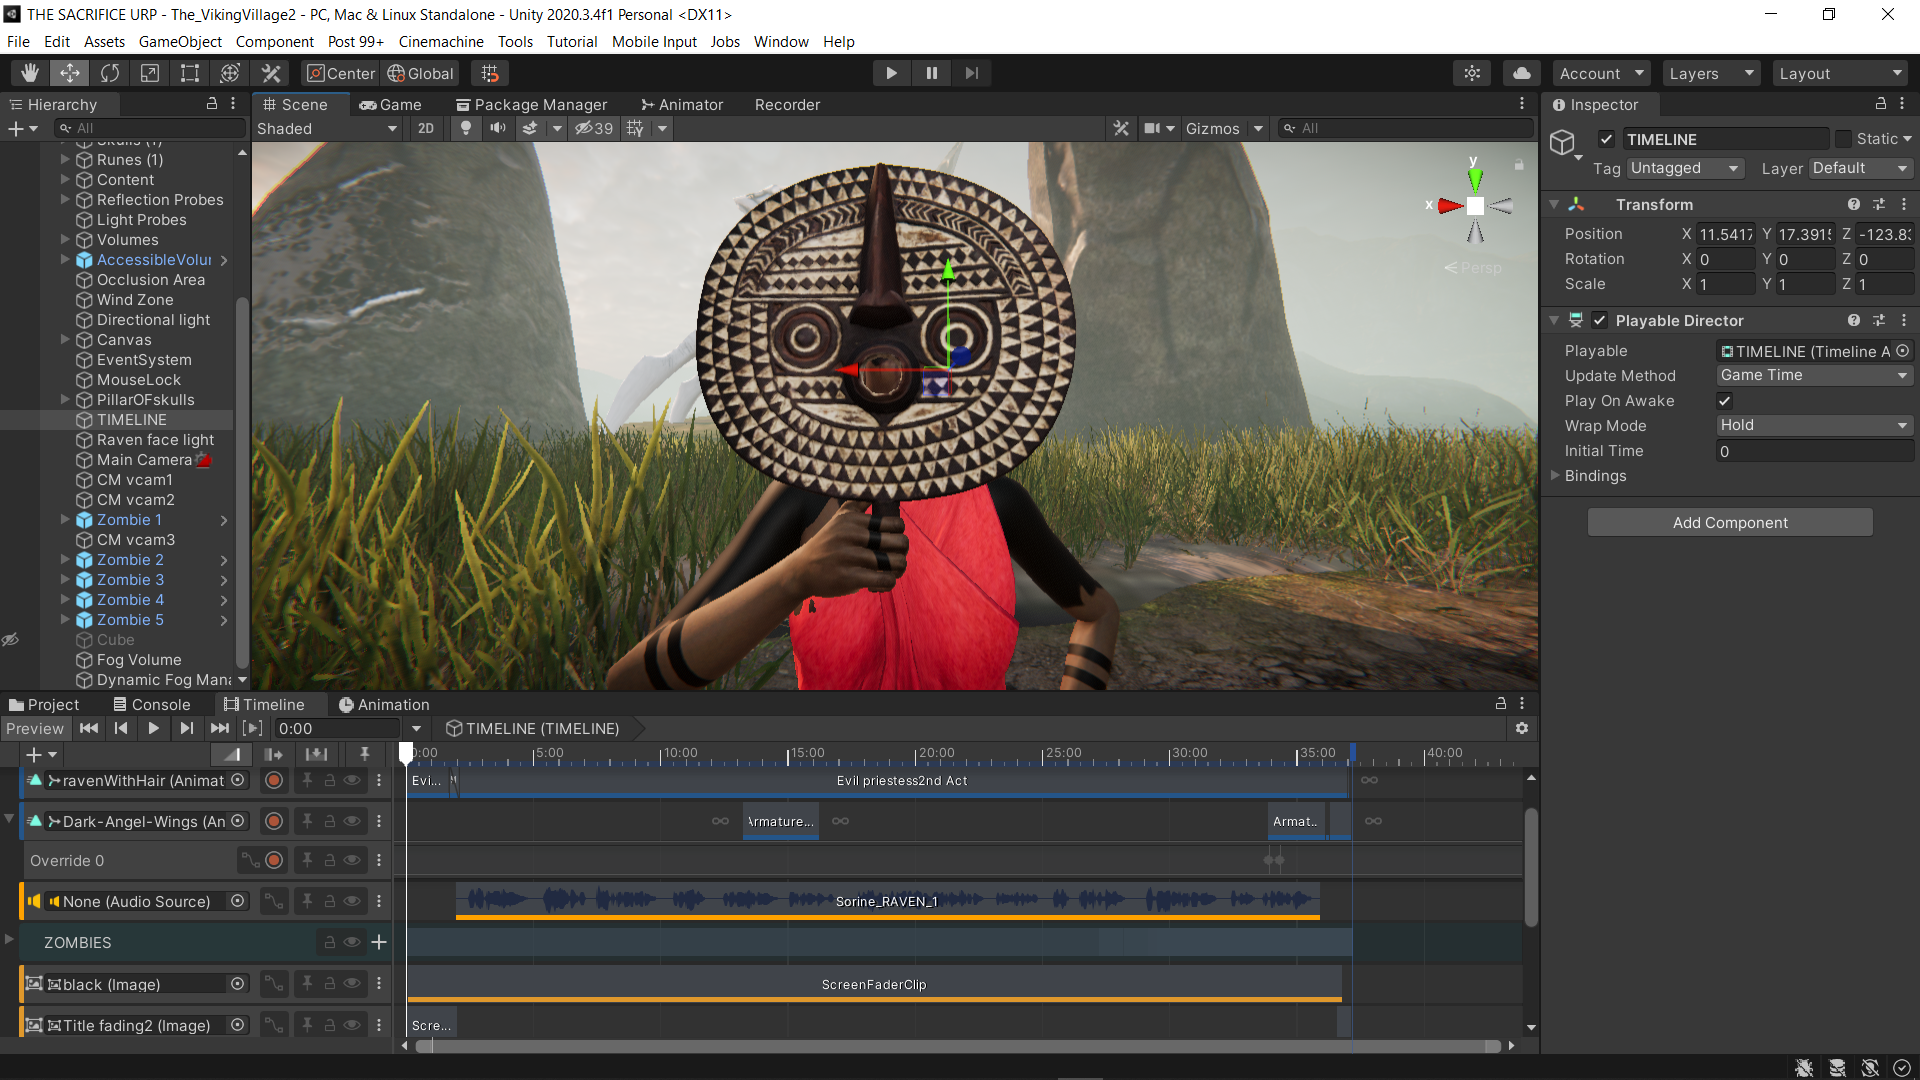Open the Tag Untagged dropdown
Viewport: 1920px width, 1080px height.
pyautogui.click(x=1685, y=168)
